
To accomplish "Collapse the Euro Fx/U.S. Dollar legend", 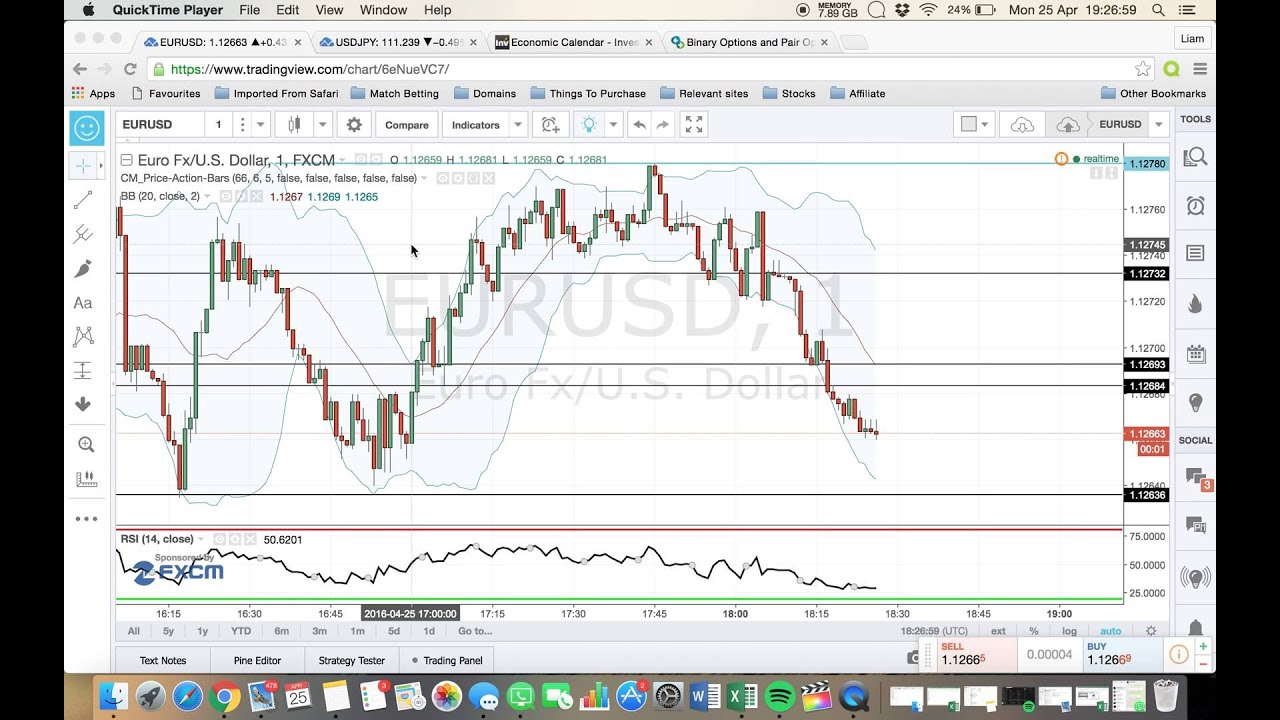I will pyautogui.click(x=127, y=160).
